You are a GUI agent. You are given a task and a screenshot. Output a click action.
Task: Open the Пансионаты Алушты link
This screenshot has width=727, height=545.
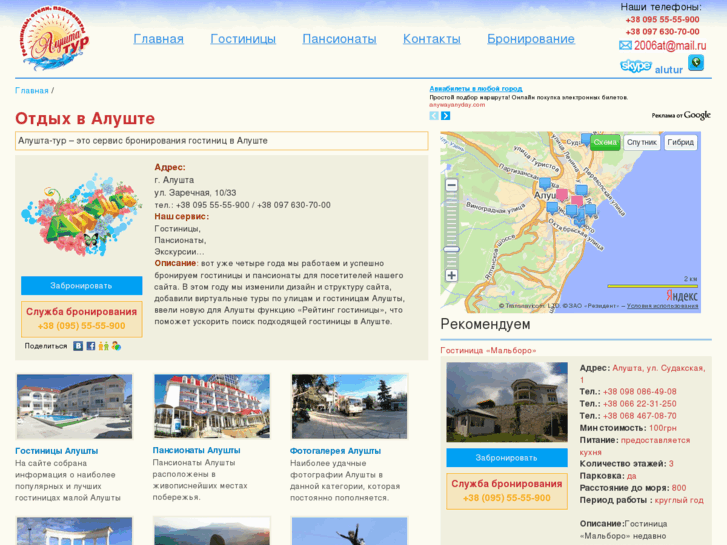197,450
